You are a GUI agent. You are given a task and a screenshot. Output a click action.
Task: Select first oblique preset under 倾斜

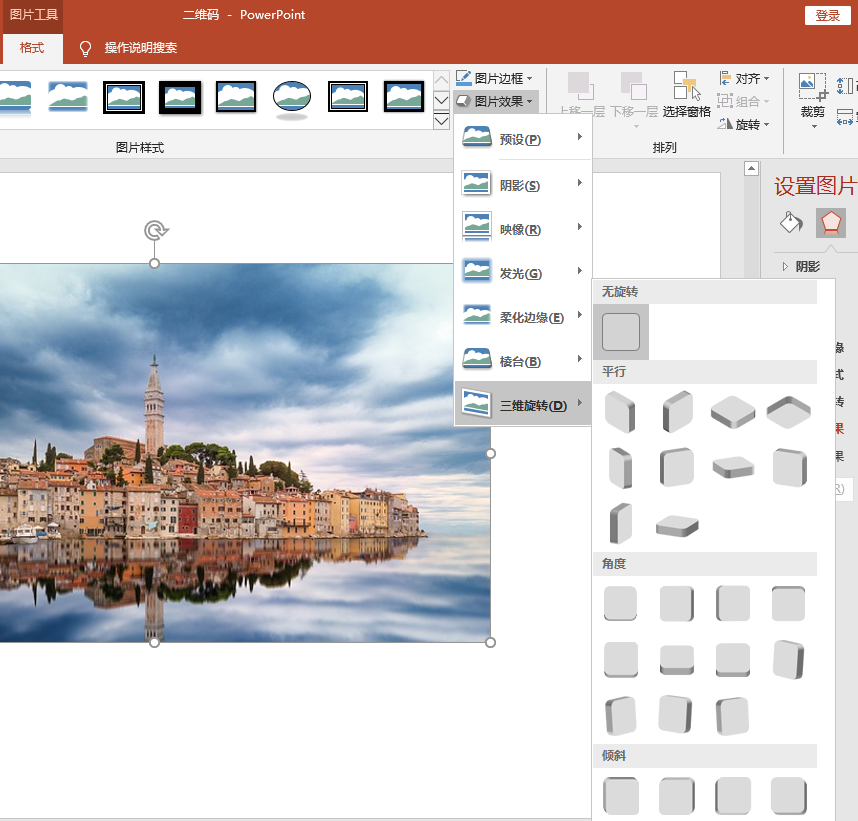pyautogui.click(x=621, y=796)
